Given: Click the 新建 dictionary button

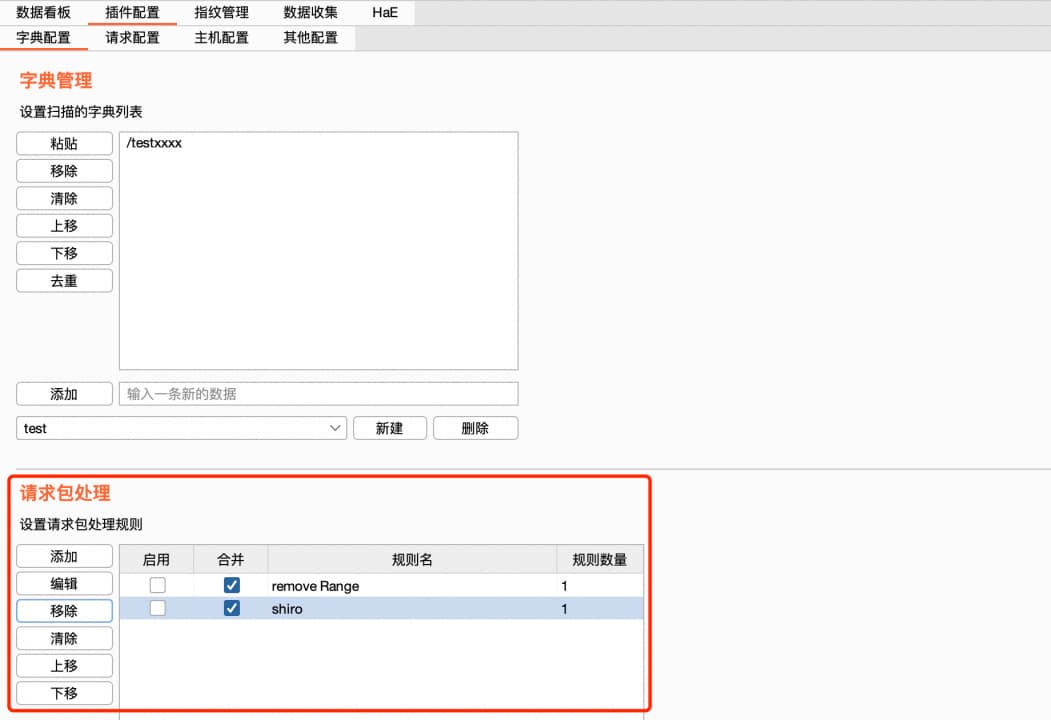Looking at the screenshot, I should click(x=389, y=428).
